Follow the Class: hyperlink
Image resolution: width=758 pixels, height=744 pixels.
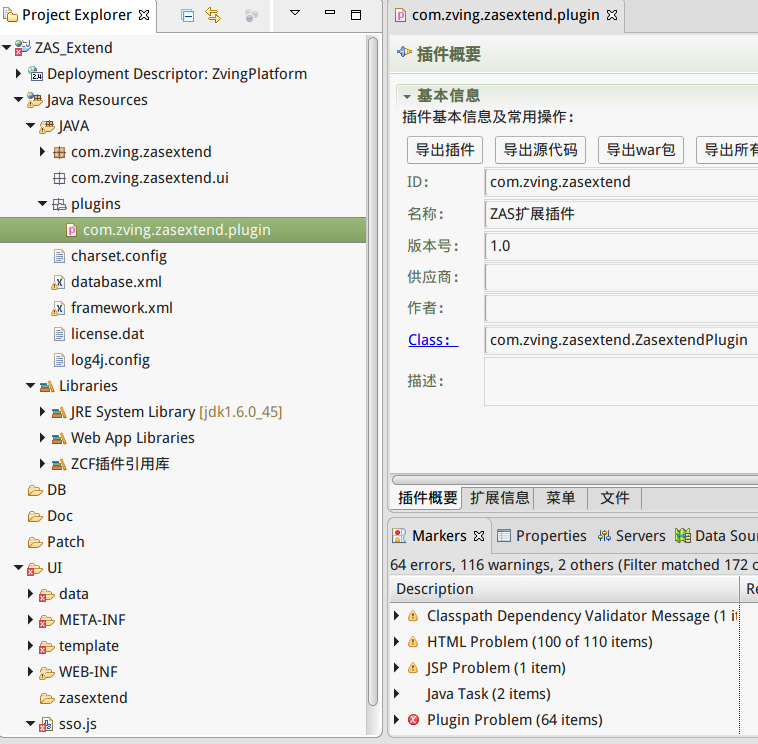tap(431, 340)
